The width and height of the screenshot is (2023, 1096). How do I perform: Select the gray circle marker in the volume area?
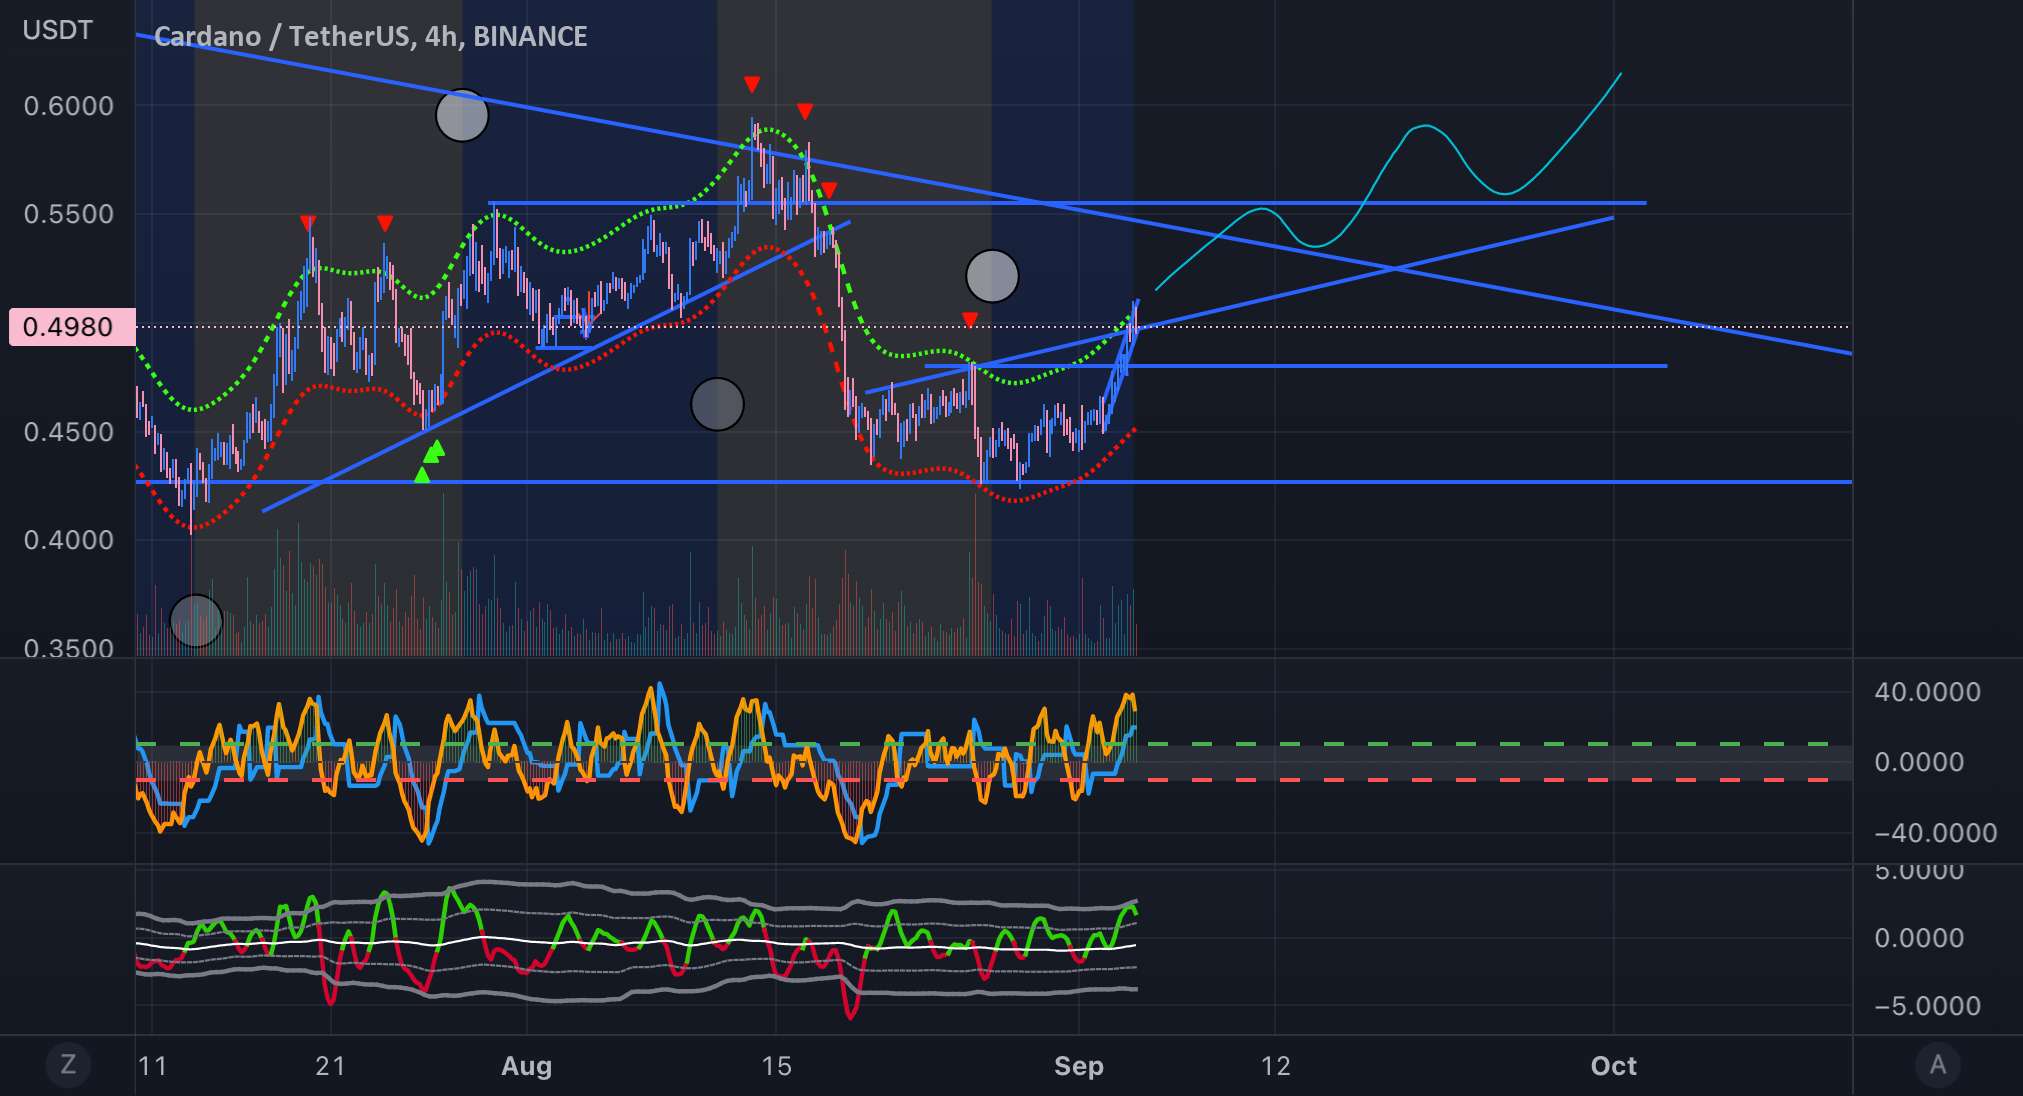coord(196,621)
